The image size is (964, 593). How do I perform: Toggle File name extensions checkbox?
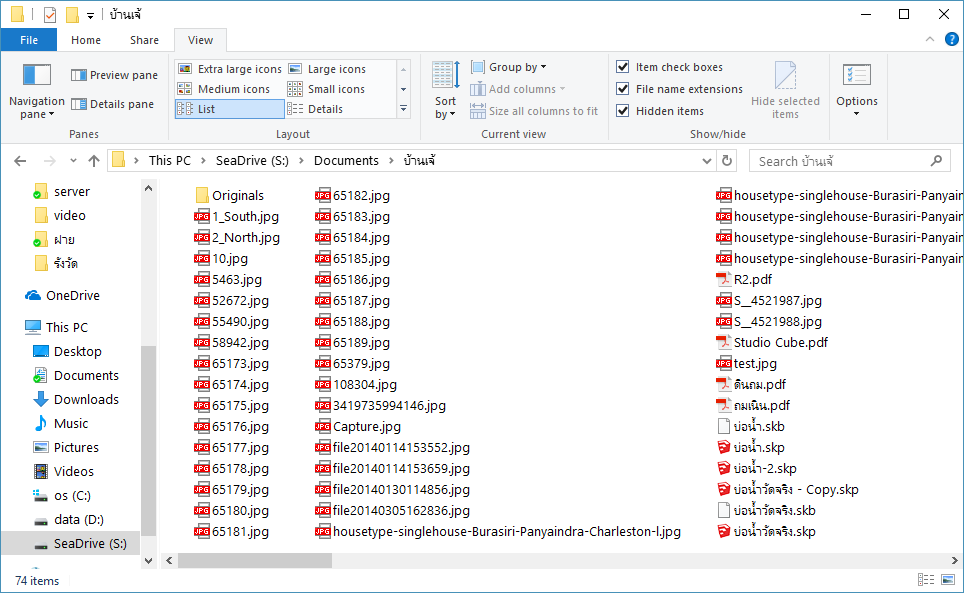pos(623,89)
